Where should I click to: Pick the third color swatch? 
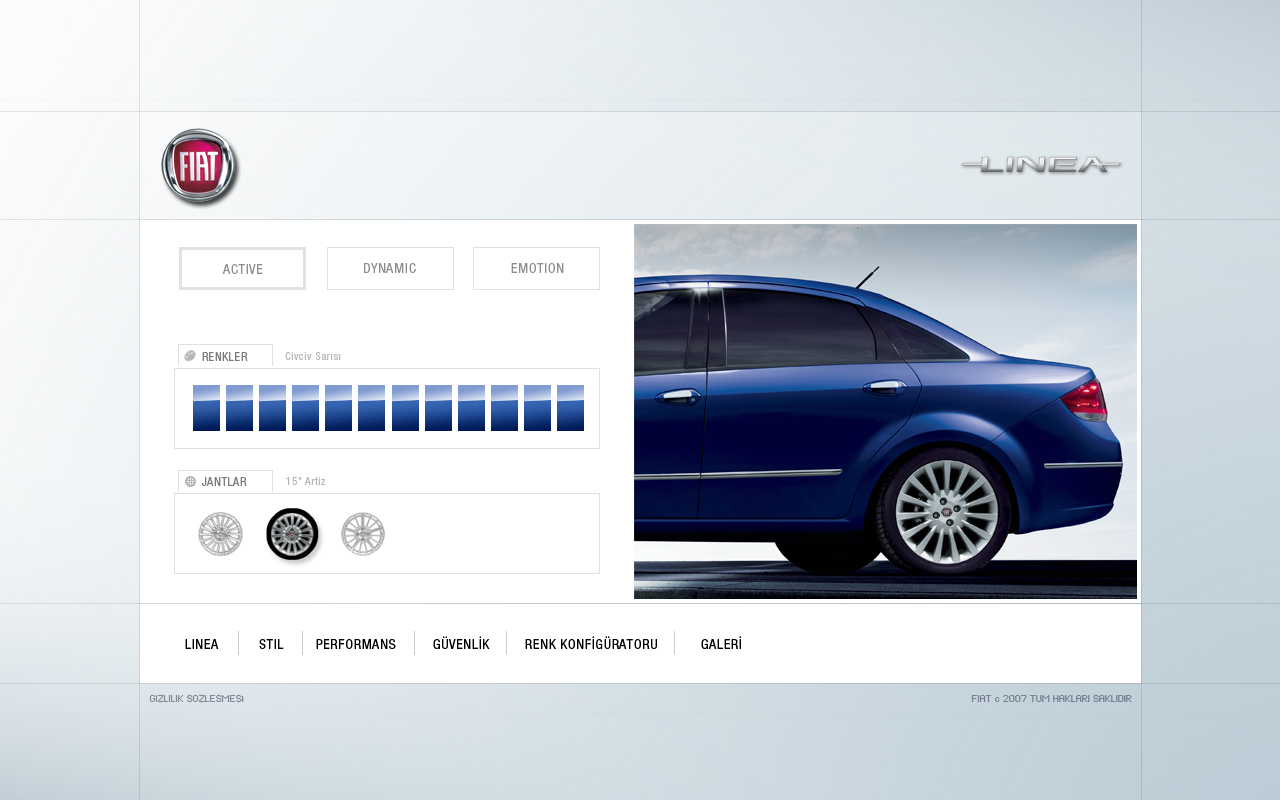pos(272,408)
